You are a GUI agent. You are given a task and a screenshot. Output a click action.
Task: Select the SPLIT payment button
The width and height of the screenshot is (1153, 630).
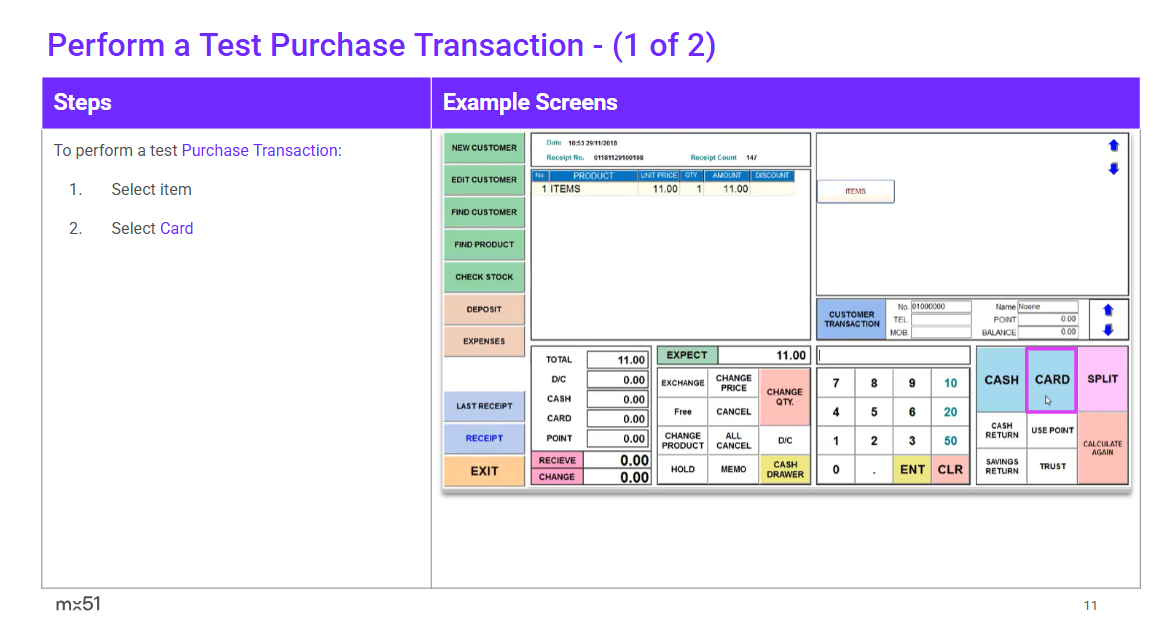point(1102,379)
